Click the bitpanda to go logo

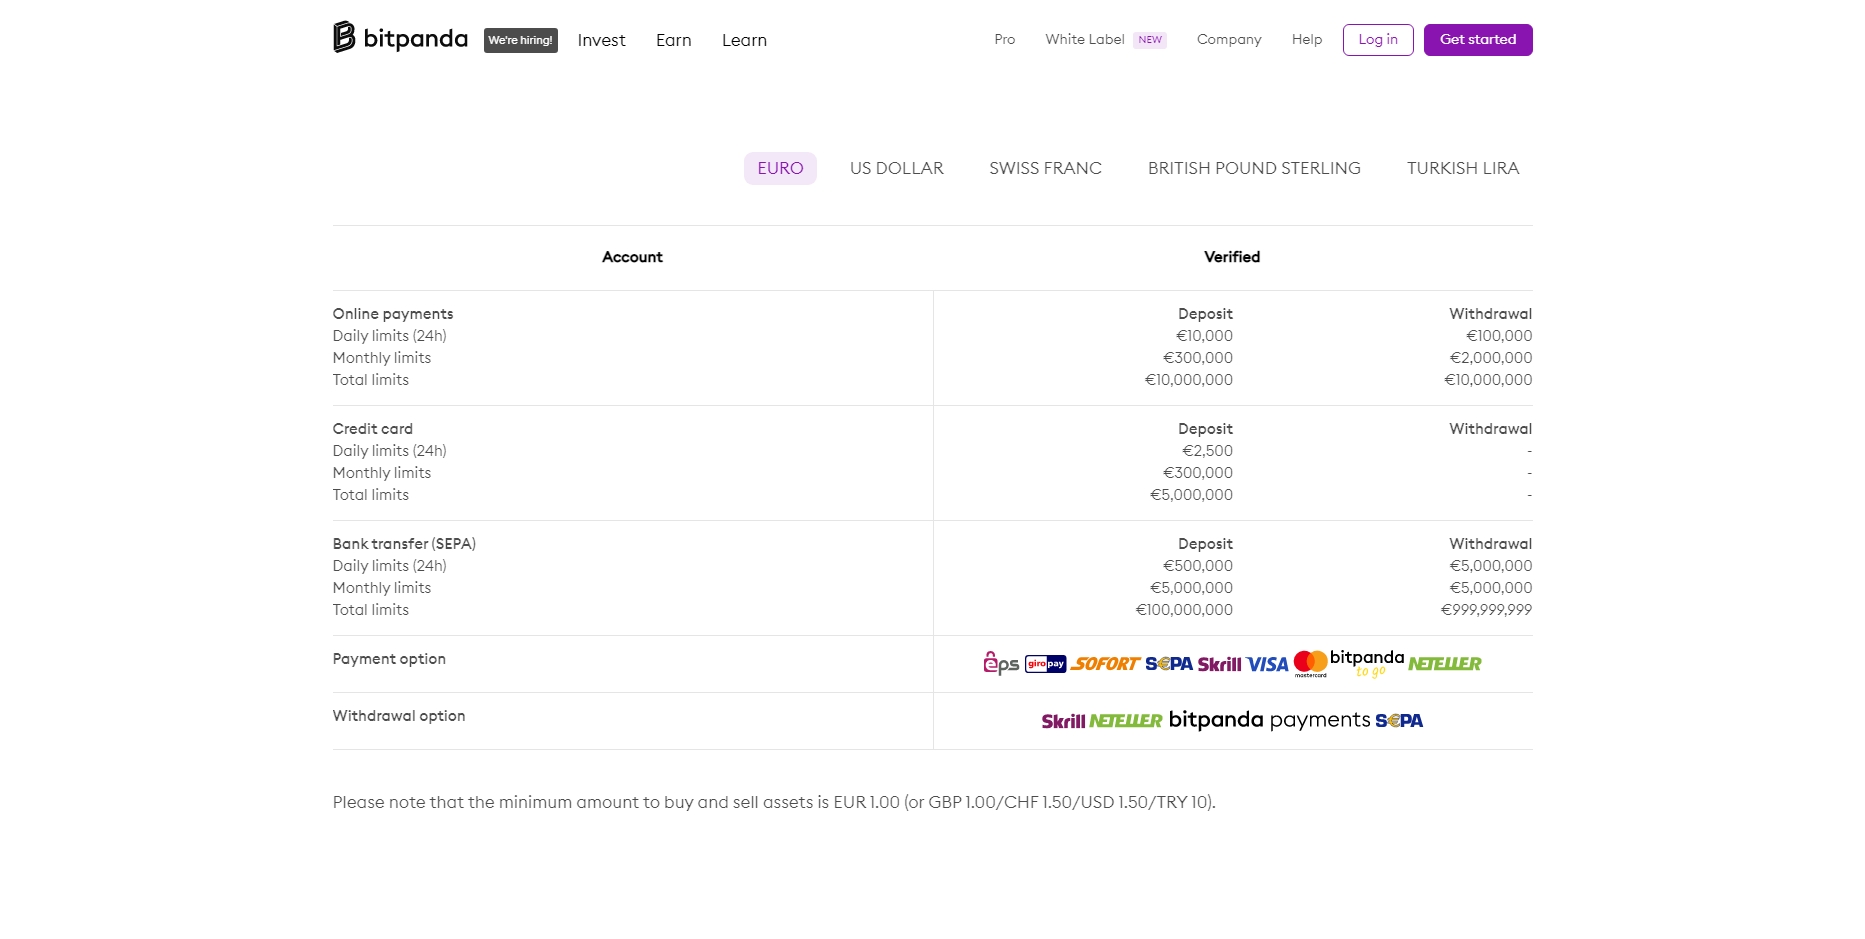pos(1367,662)
